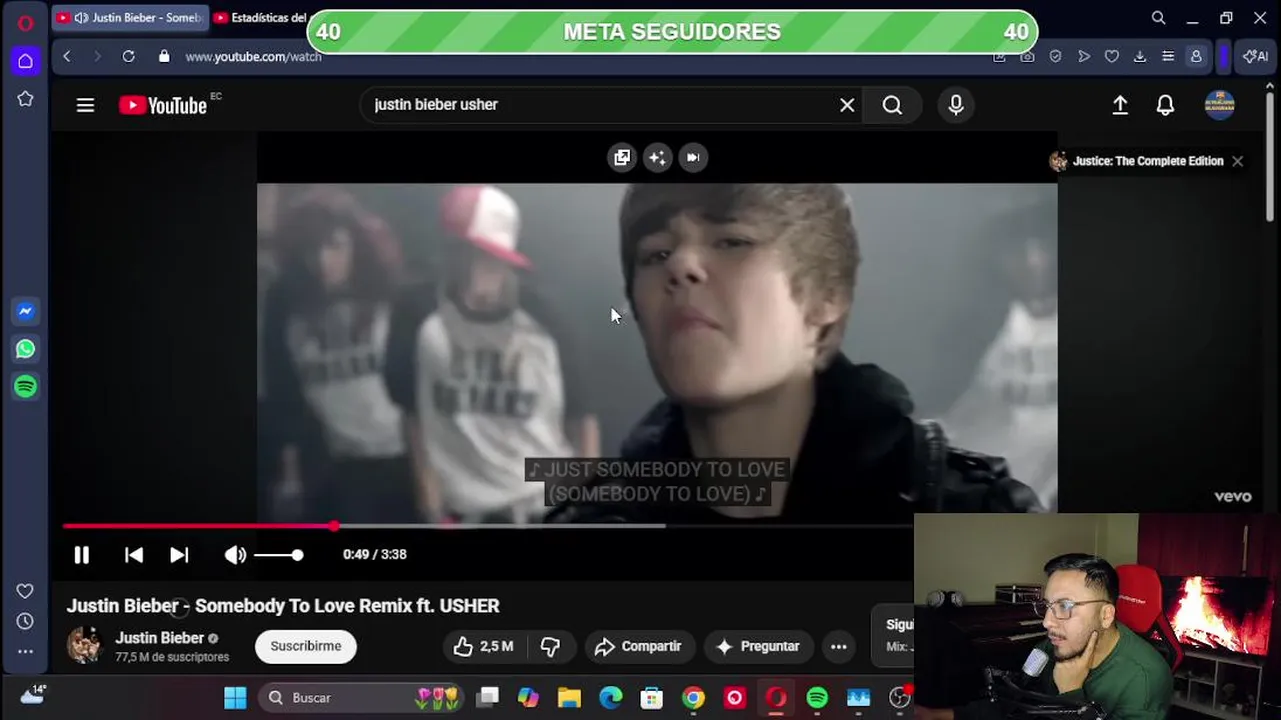This screenshot has height=720, width=1281.
Task: Open Microsoft Edge from the taskbar
Action: [610, 698]
